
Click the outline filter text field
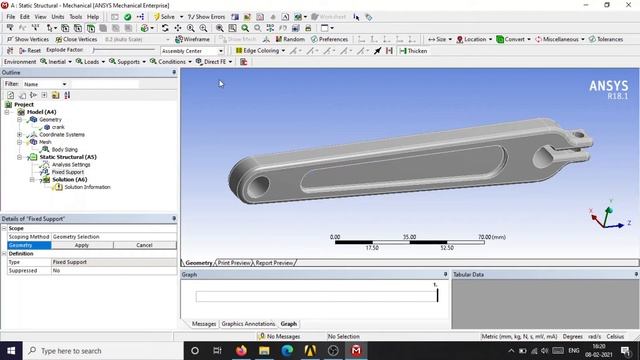click(105, 84)
